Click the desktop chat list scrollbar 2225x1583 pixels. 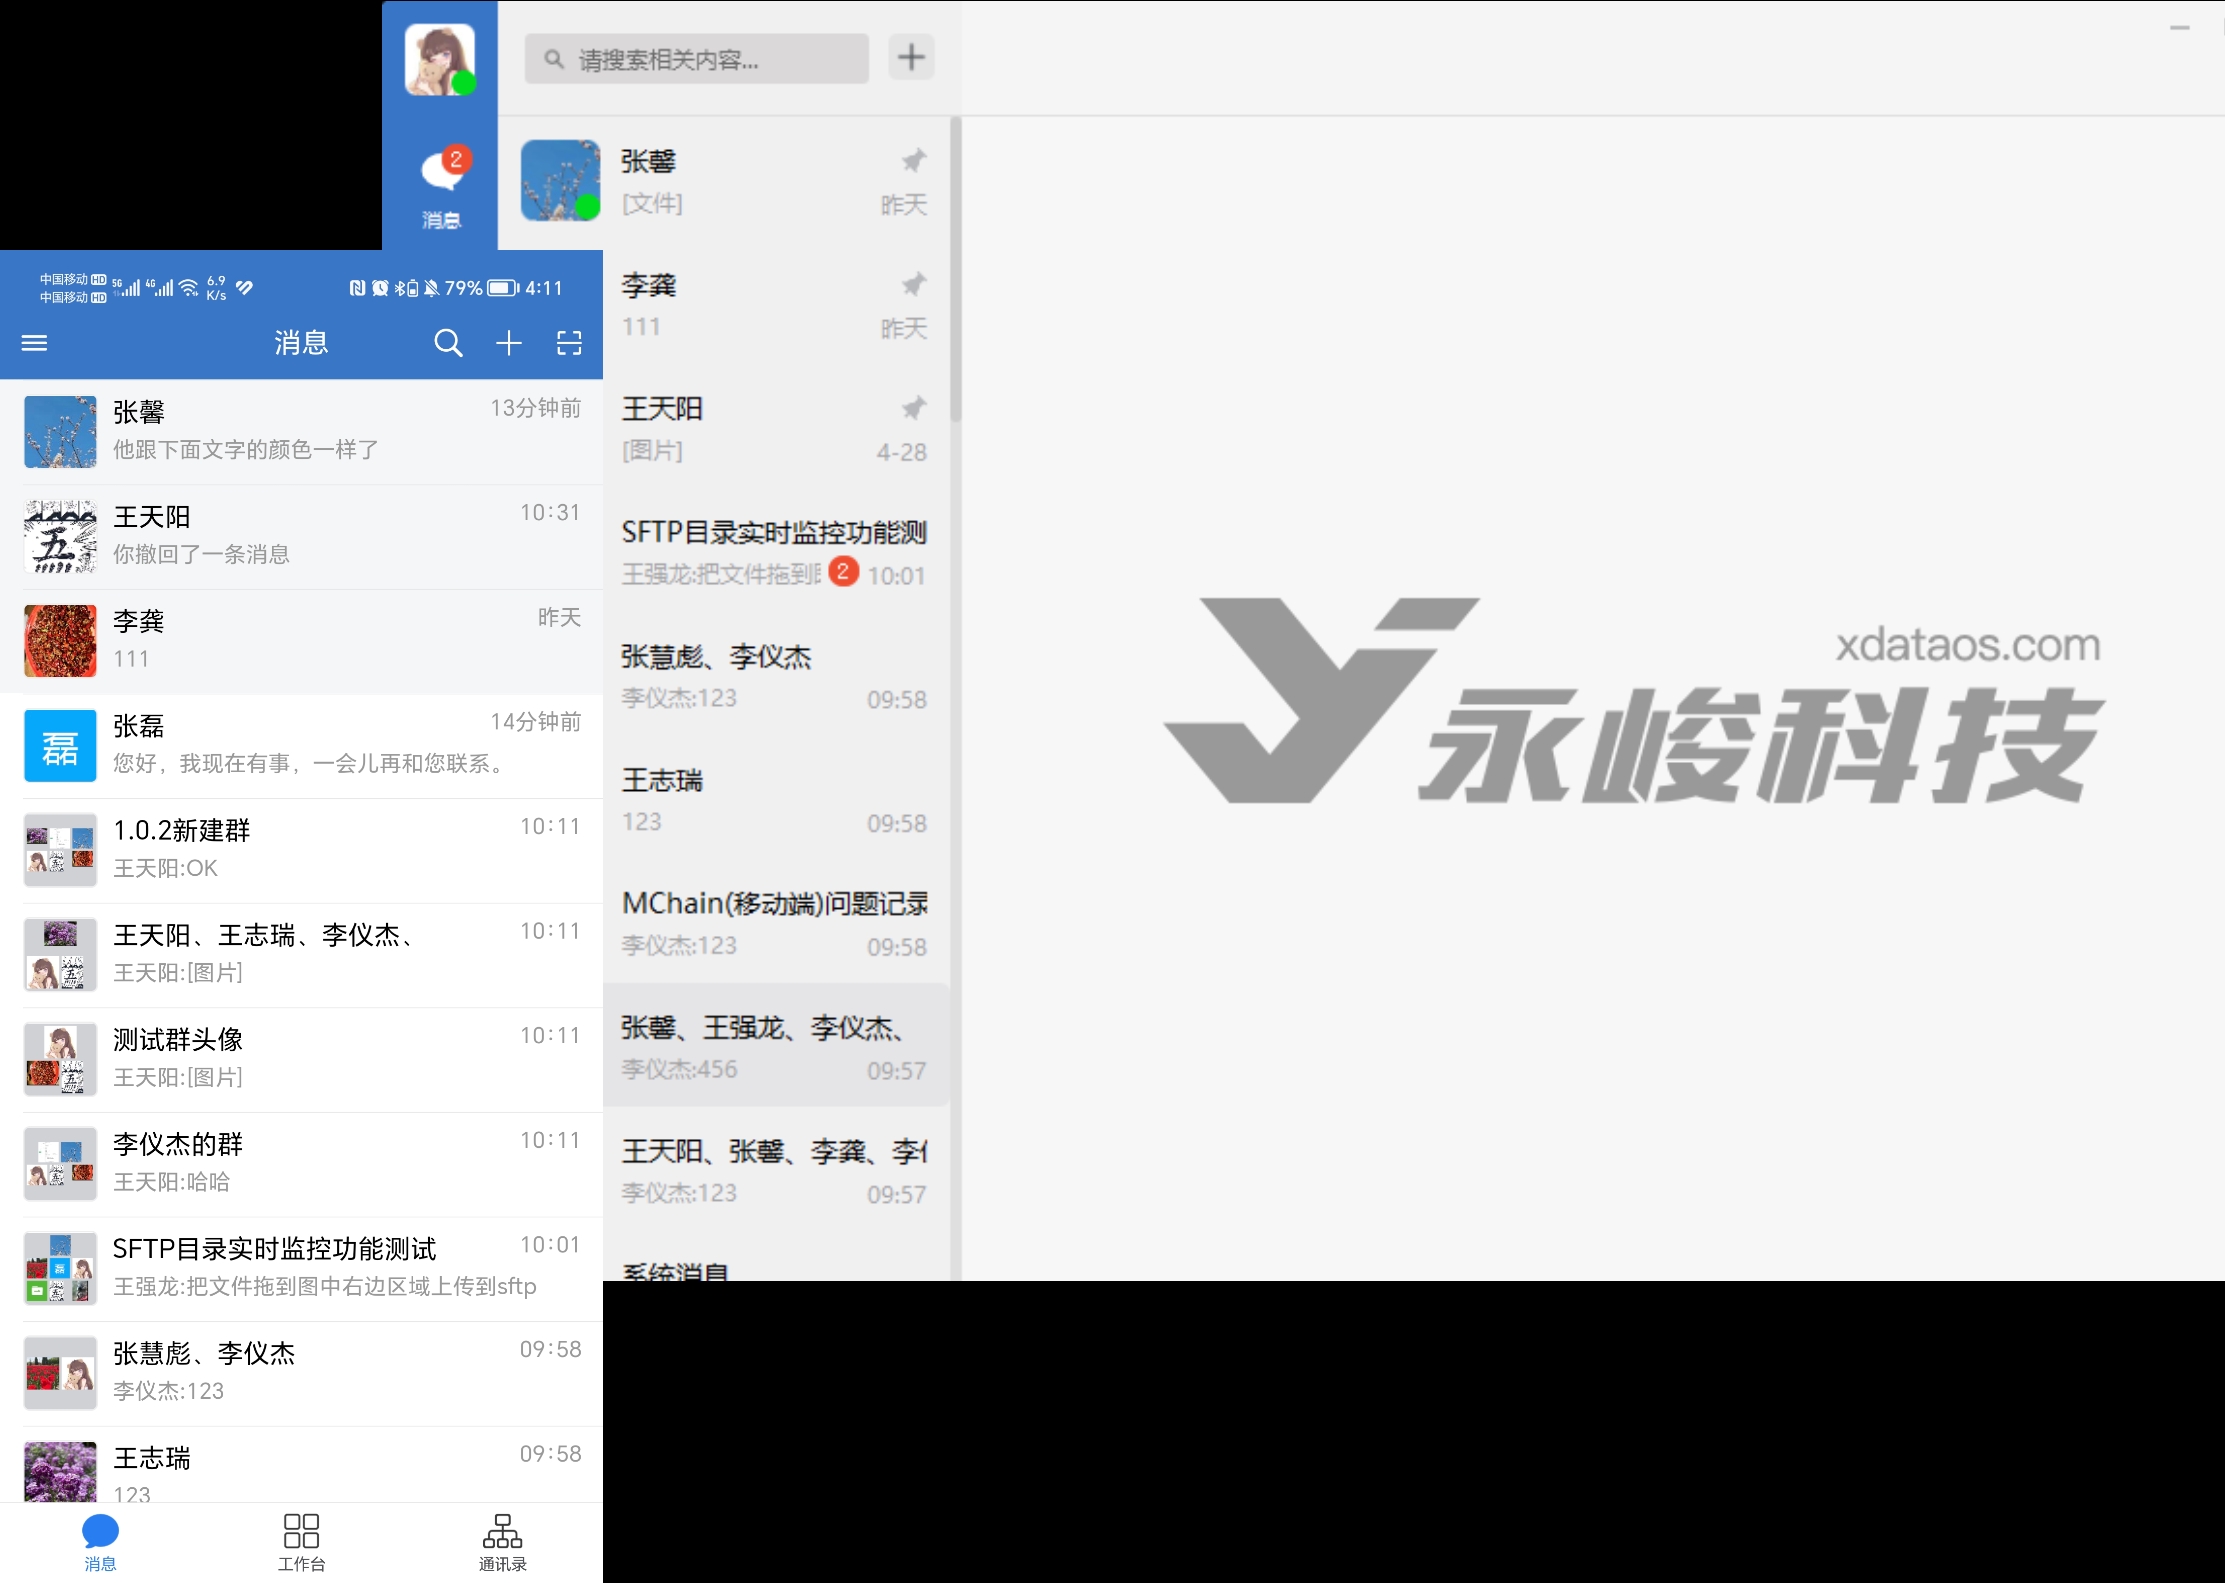click(x=956, y=270)
